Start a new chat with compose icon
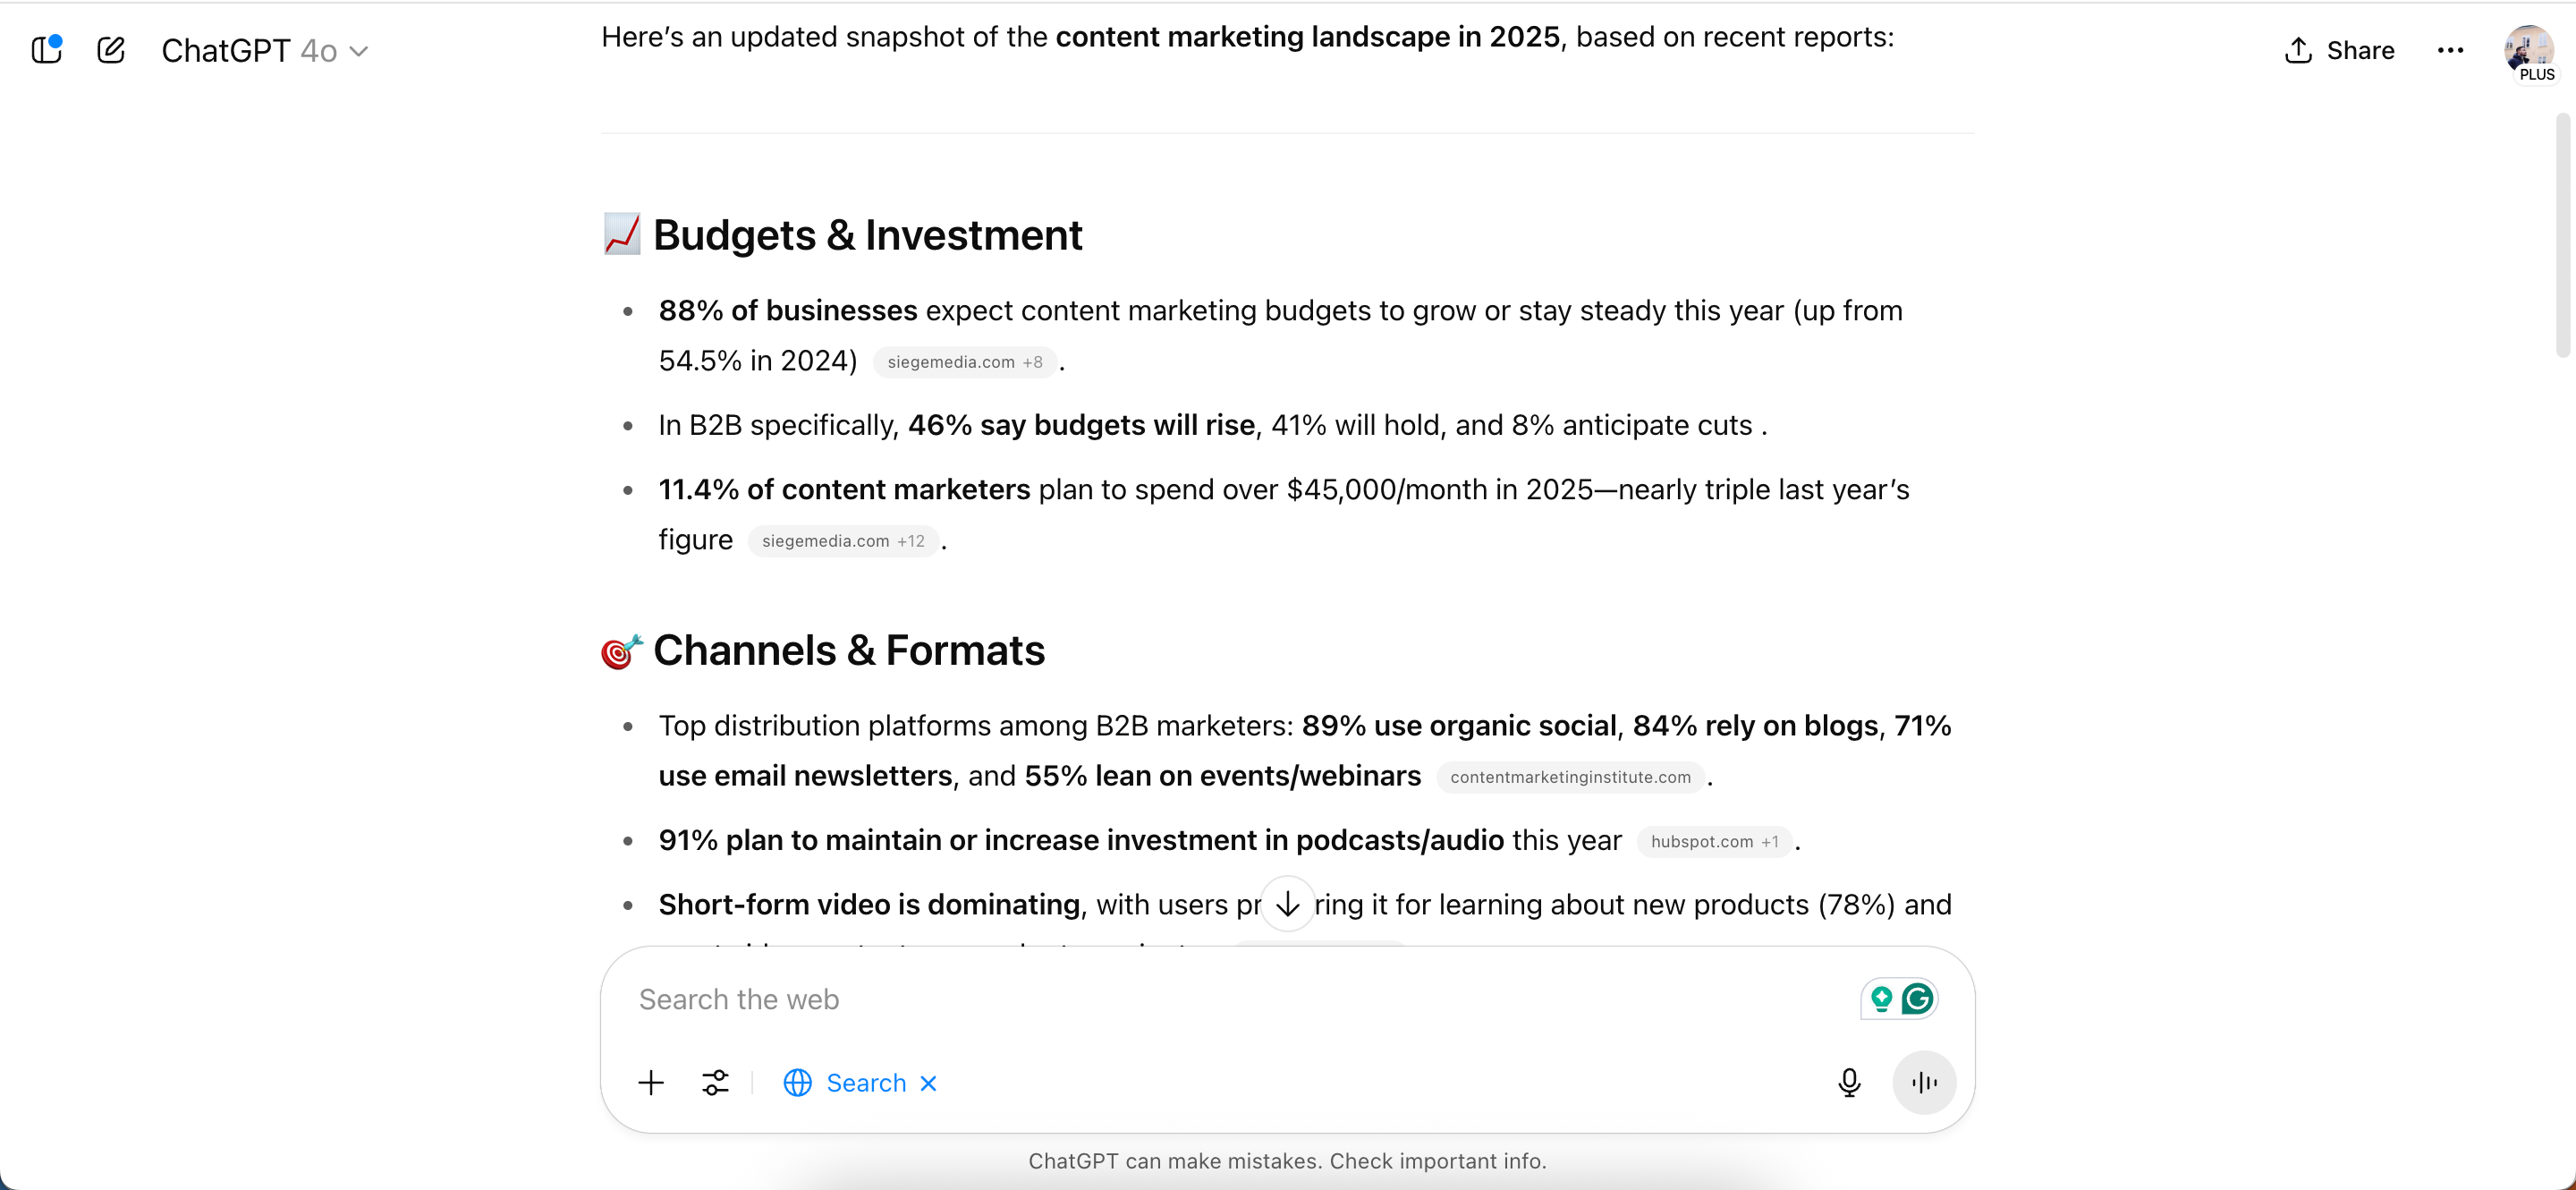The height and width of the screenshot is (1190, 2576). click(x=111, y=50)
